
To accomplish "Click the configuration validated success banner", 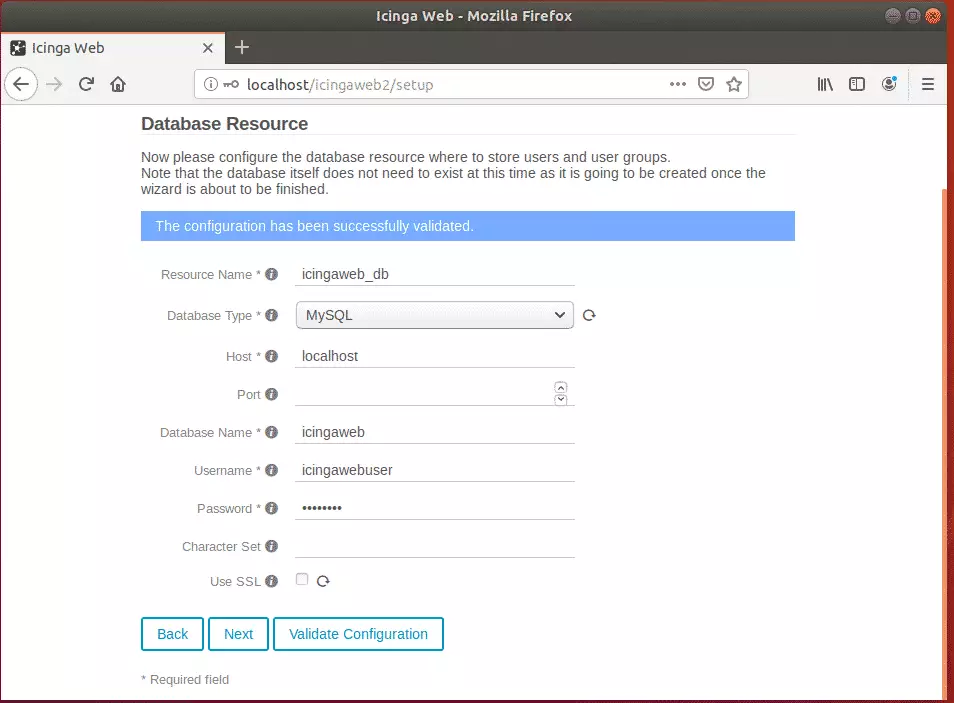I will [467, 226].
